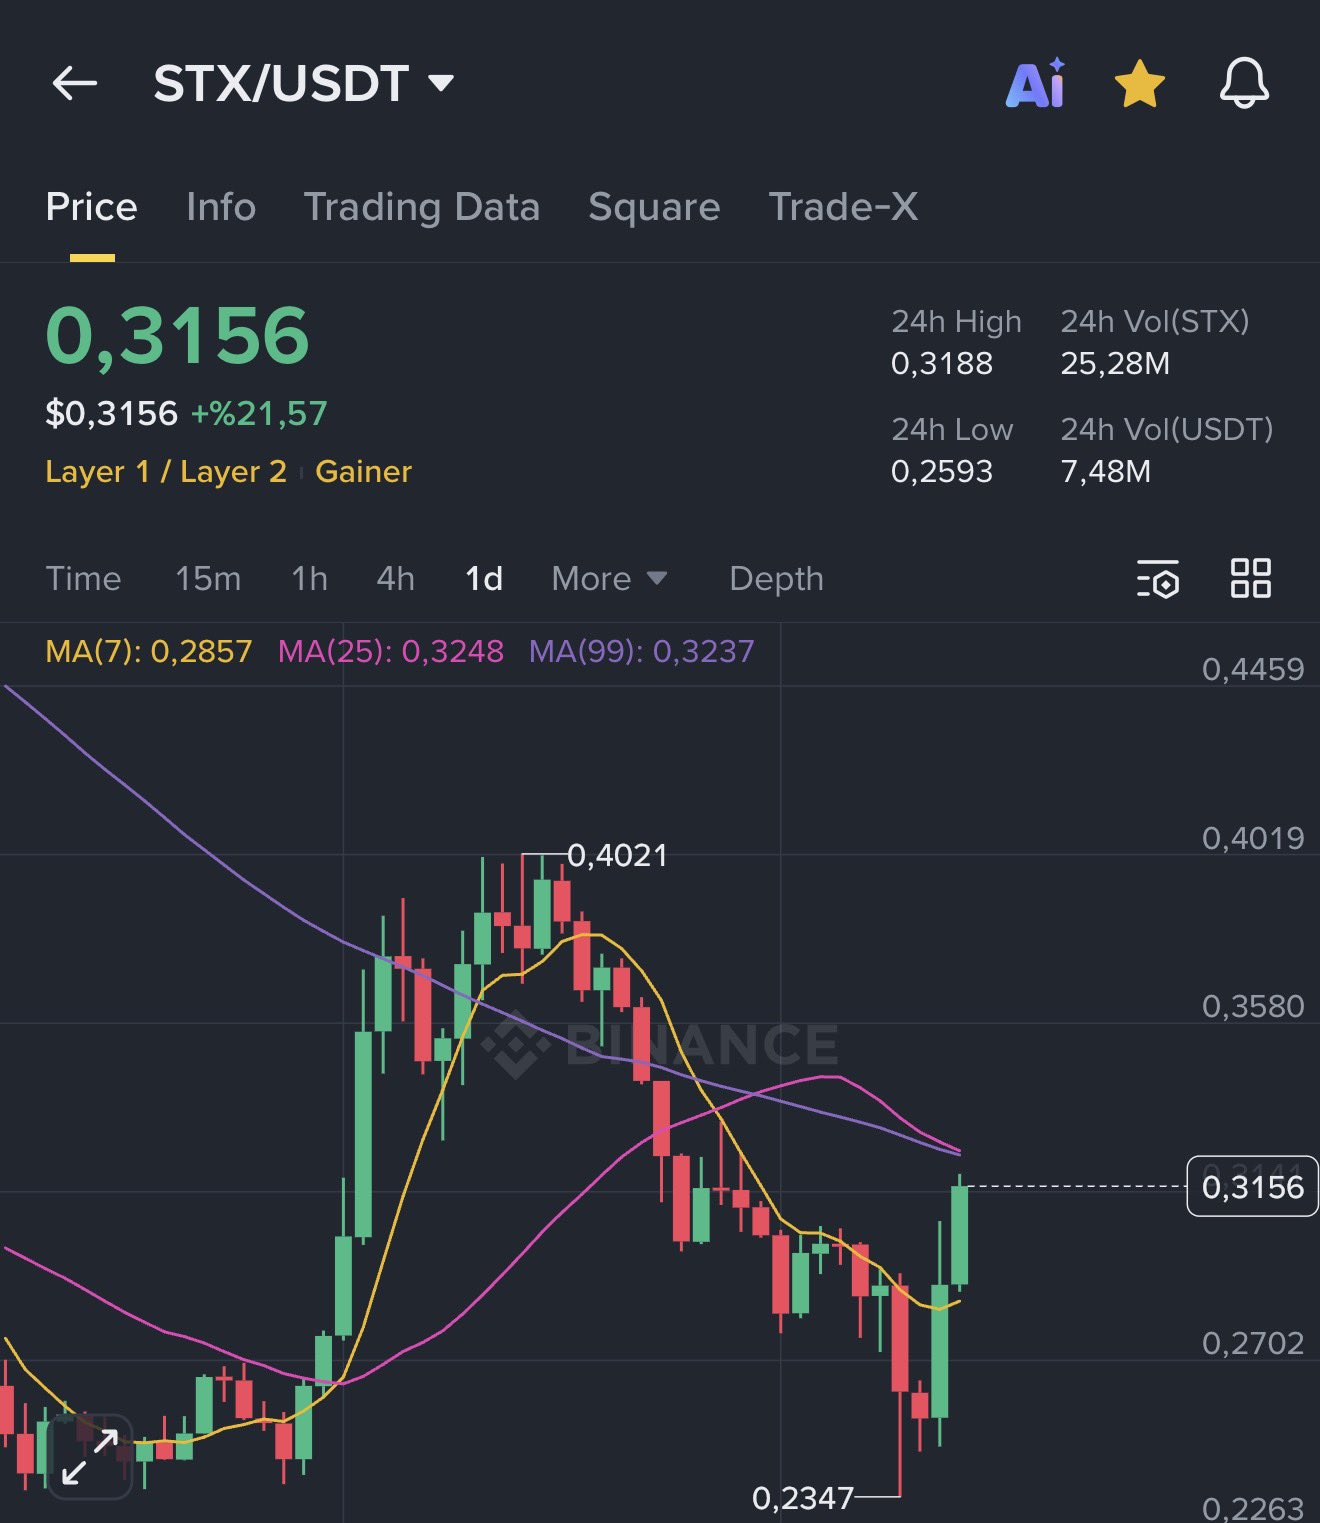Click the MA(7) indicator label

pyautogui.click(x=149, y=652)
